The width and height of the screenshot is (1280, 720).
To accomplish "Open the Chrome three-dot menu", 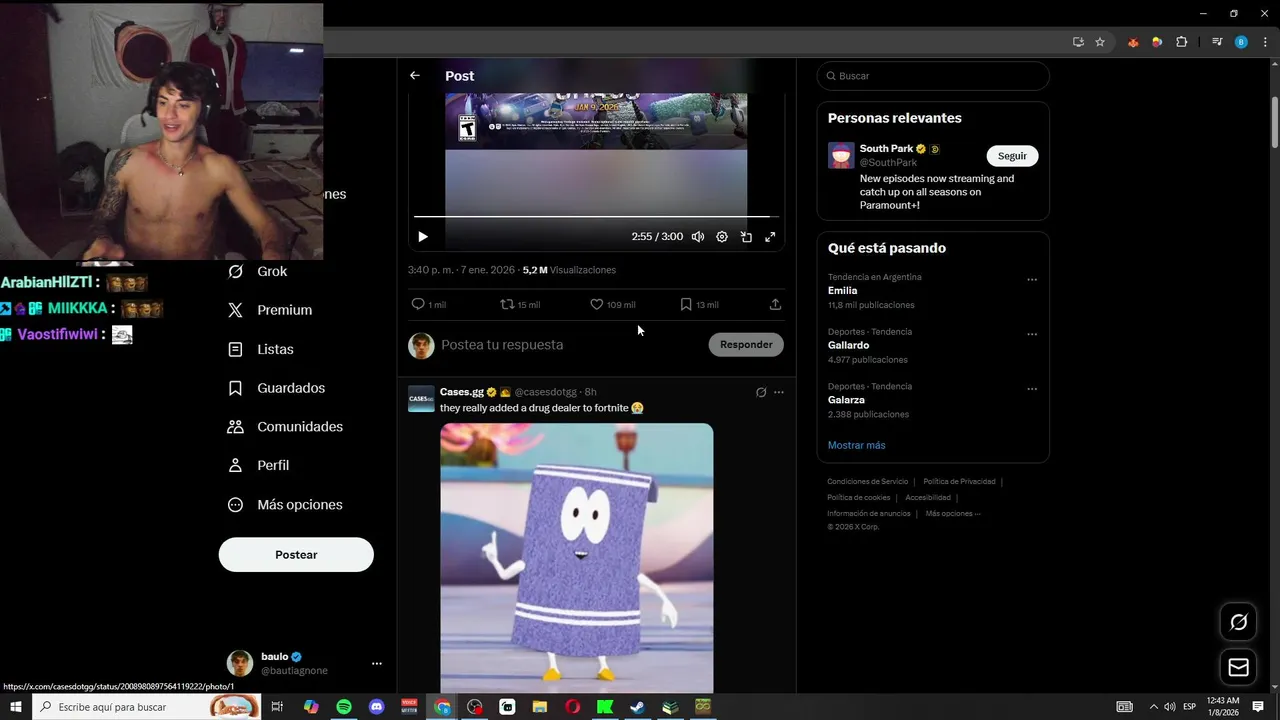I will click(1264, 42).
